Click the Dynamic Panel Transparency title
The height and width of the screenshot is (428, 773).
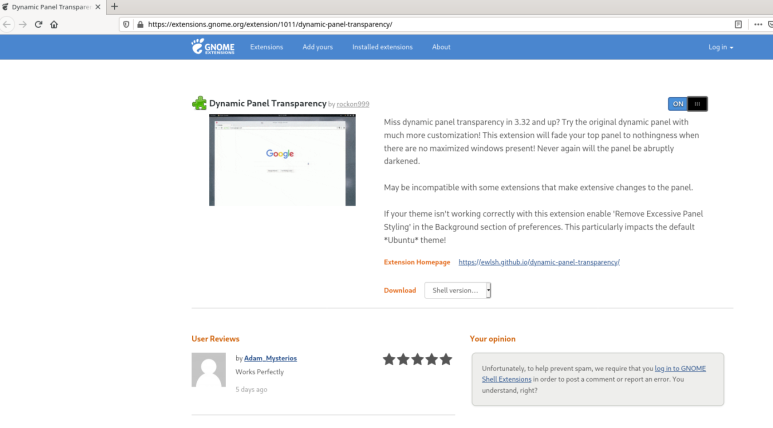tap(268, 103)
